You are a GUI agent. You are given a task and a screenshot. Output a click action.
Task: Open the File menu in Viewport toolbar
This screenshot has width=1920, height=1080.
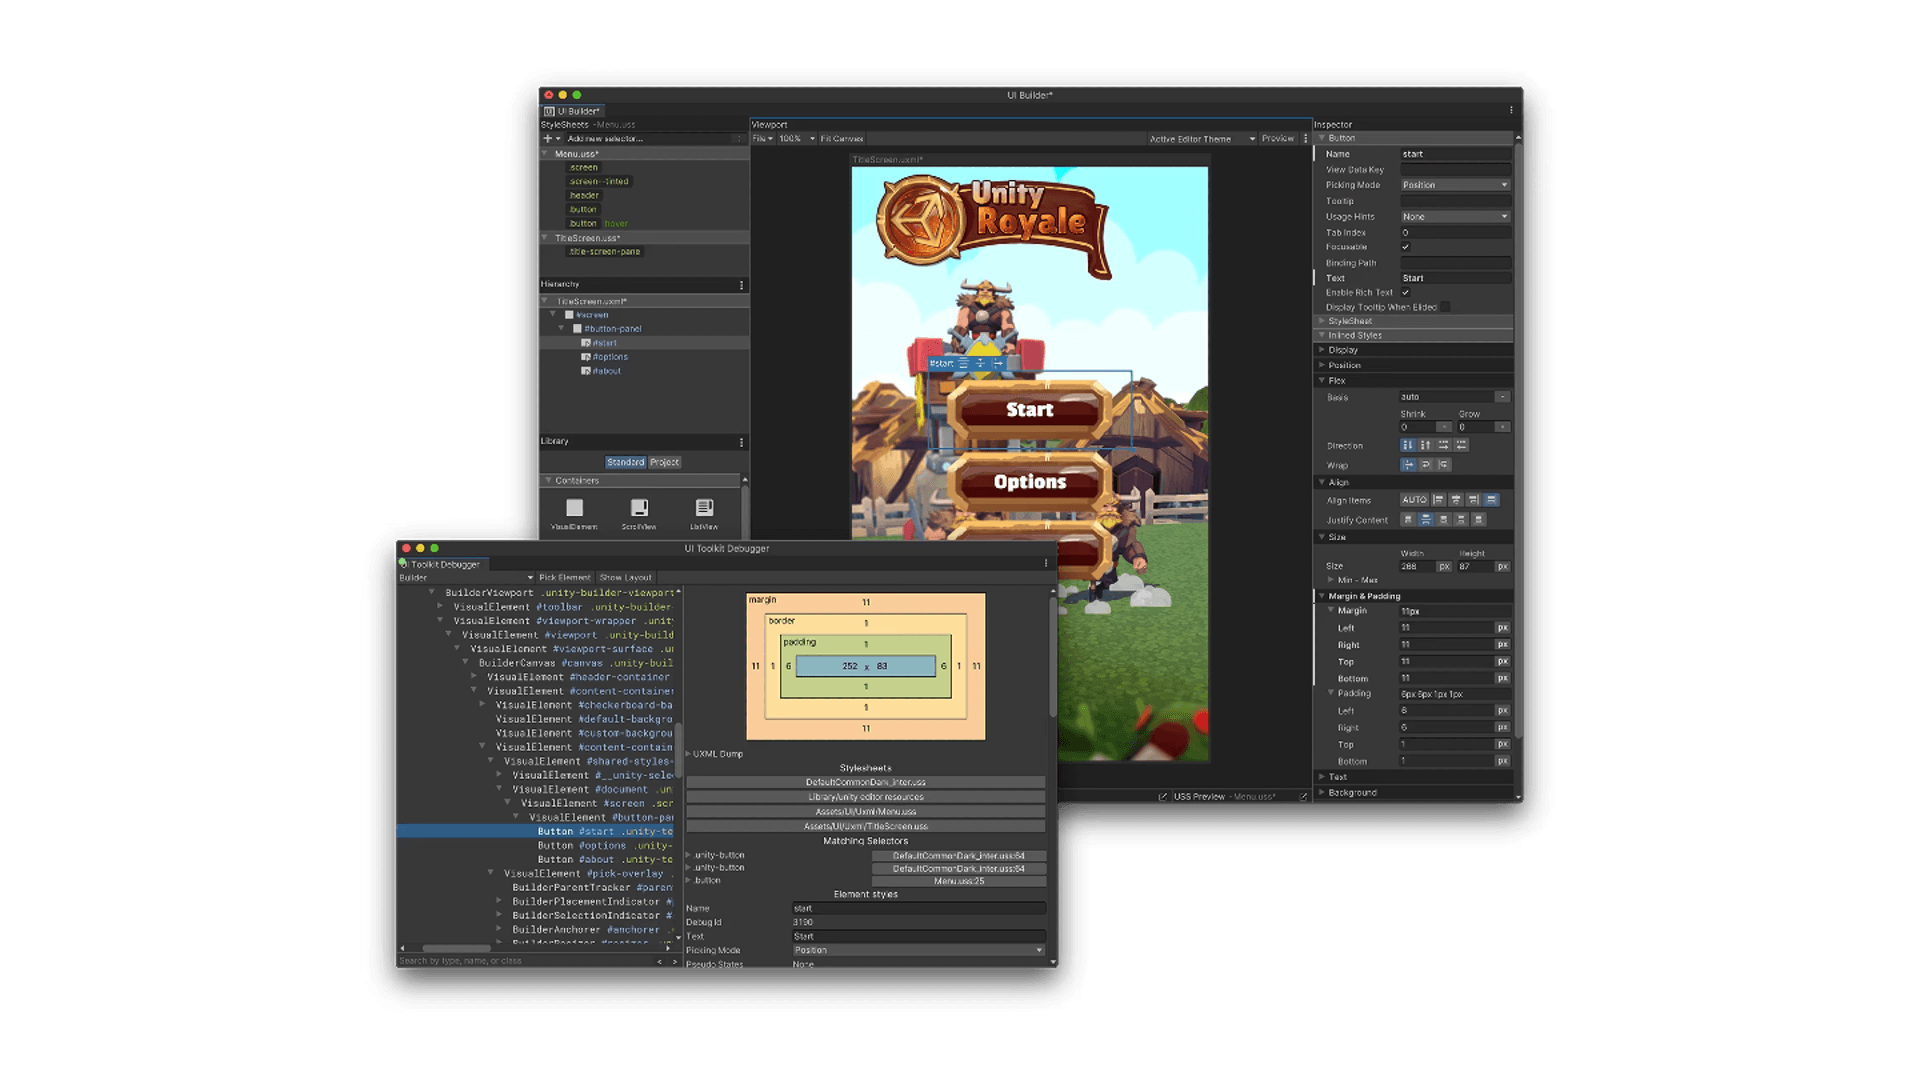tap(762, 139)
